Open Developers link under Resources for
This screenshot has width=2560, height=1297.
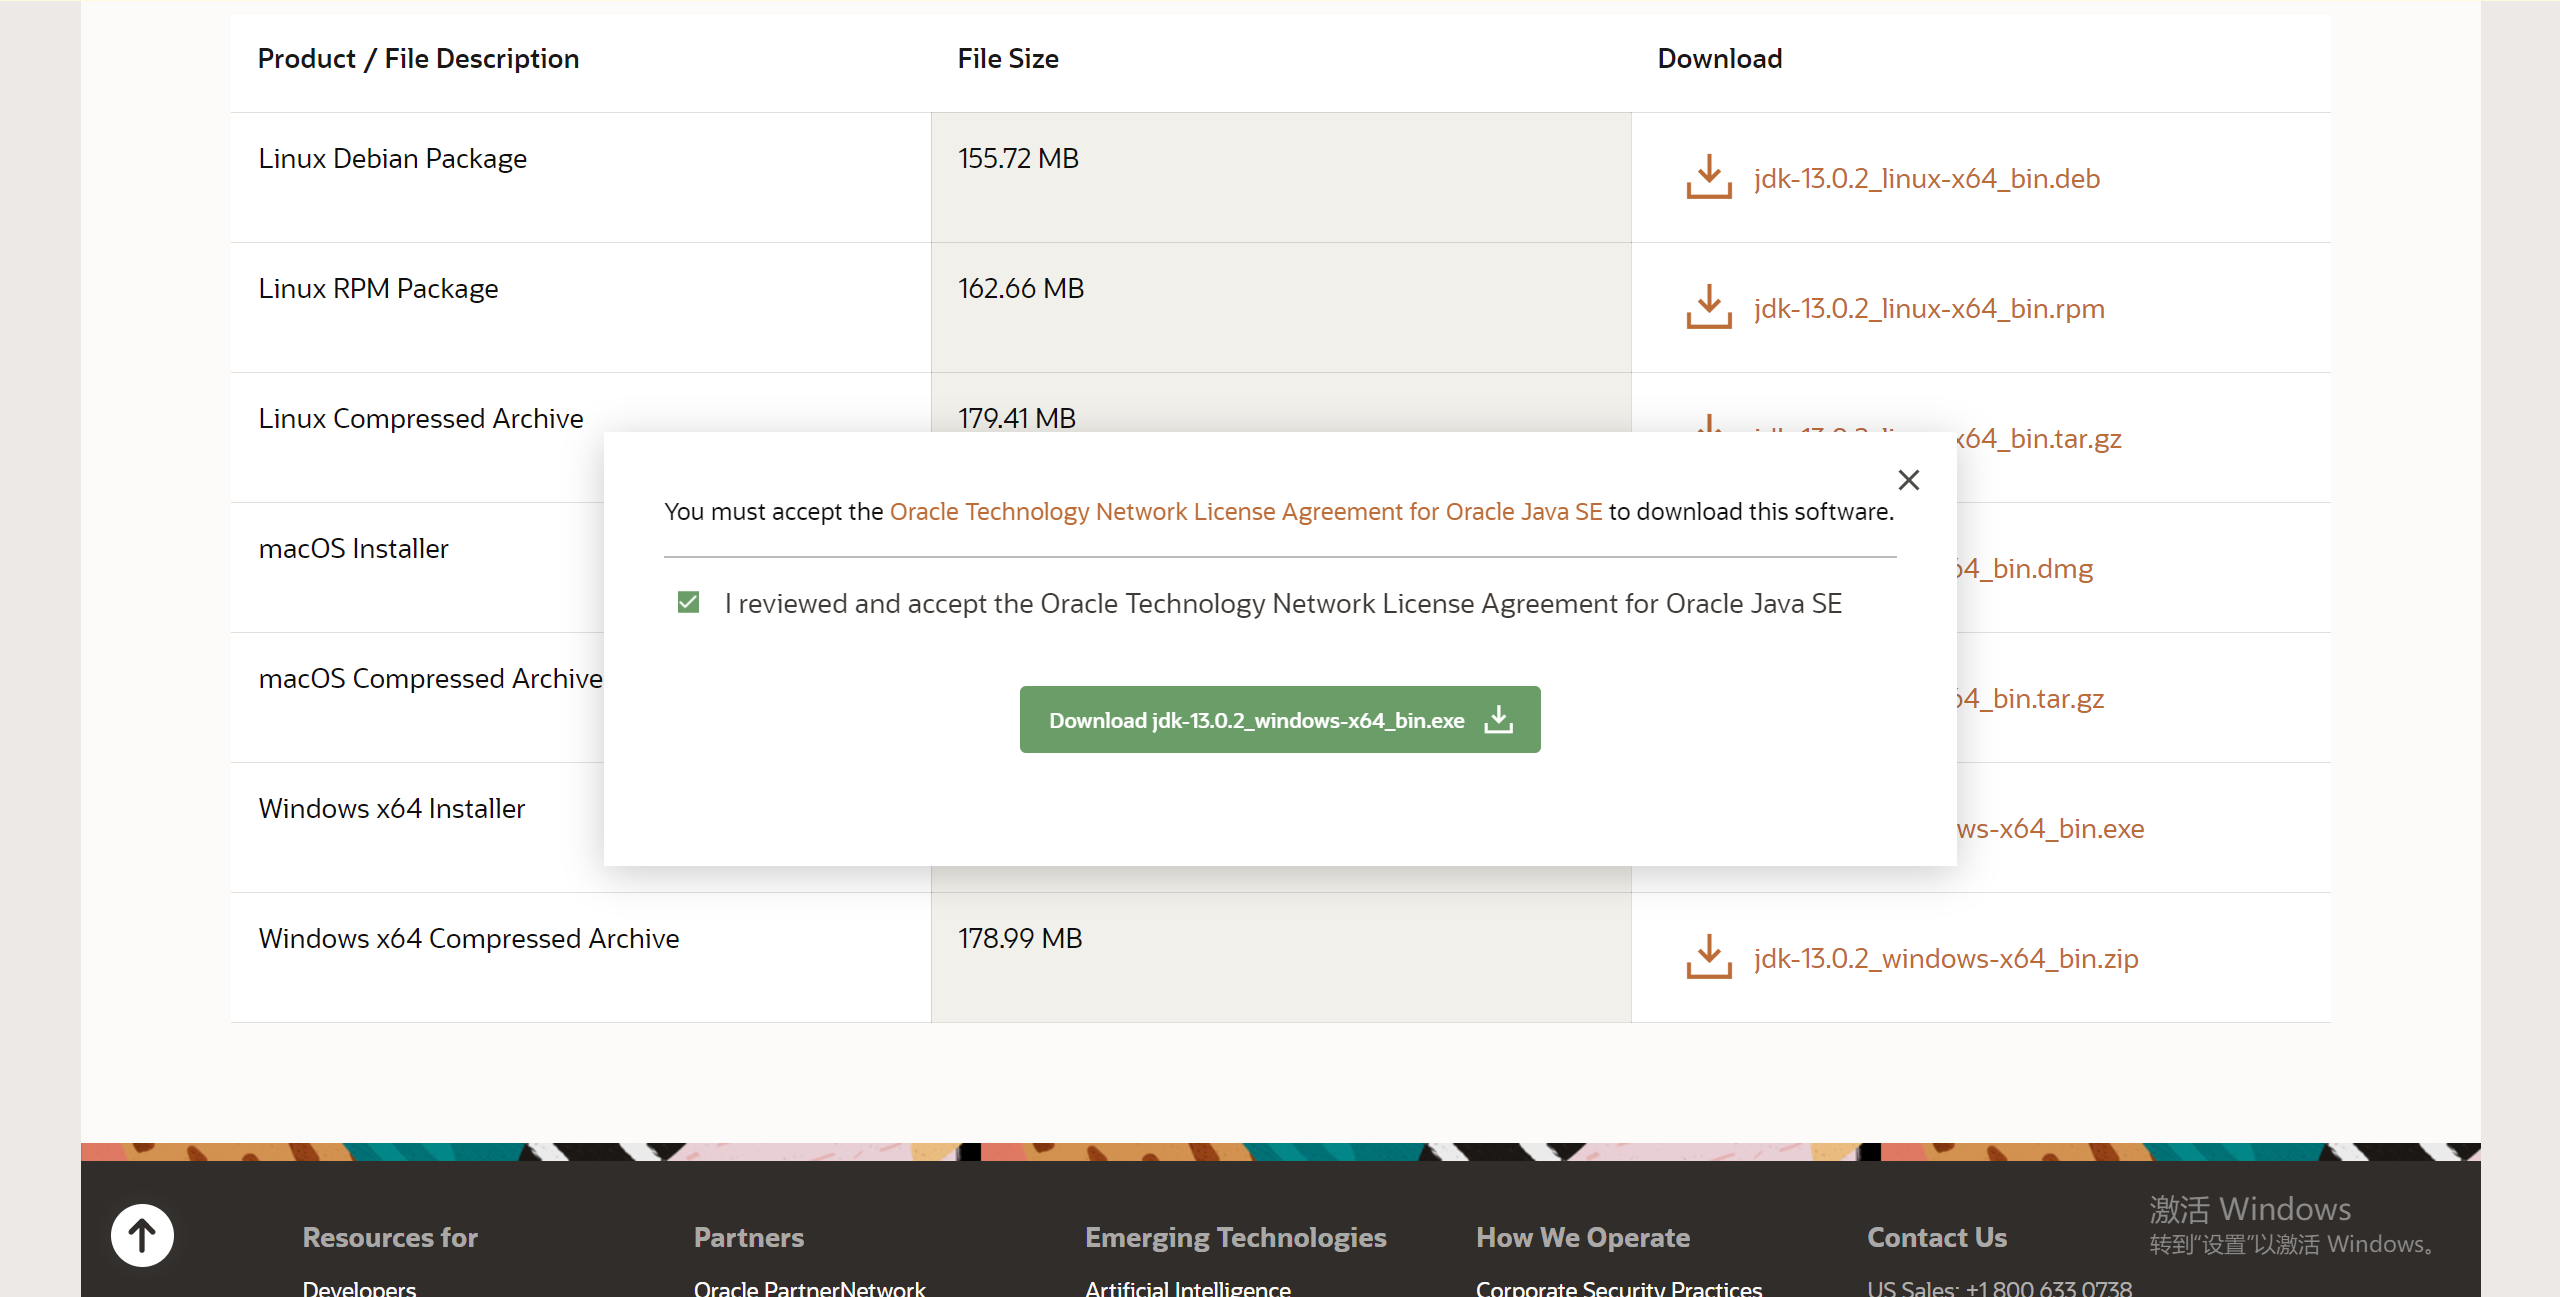tap(359, 1287)
